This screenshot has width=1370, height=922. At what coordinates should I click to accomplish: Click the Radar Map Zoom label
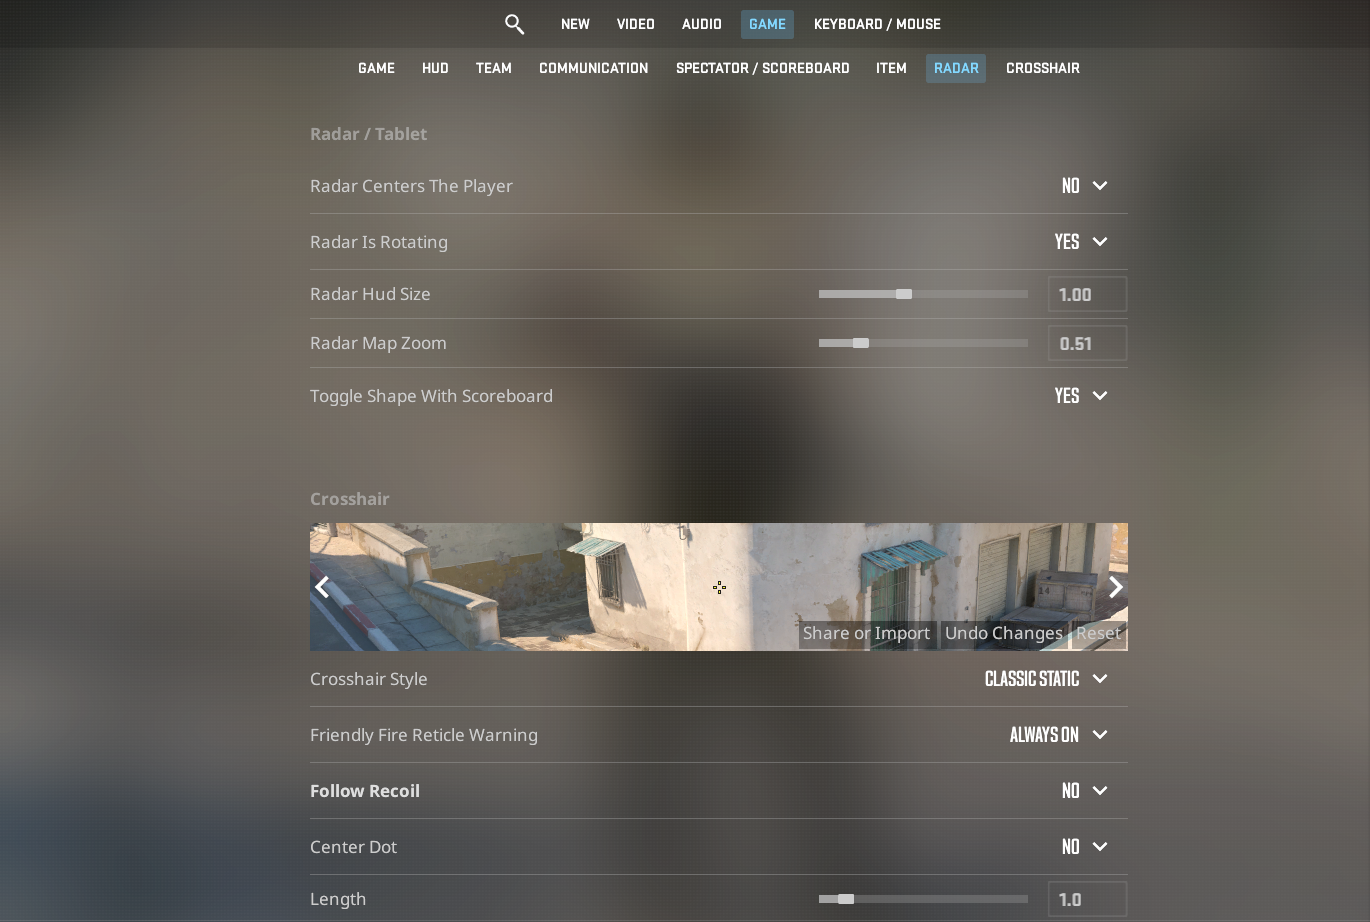pyautogui.click(x=378, y=343)
